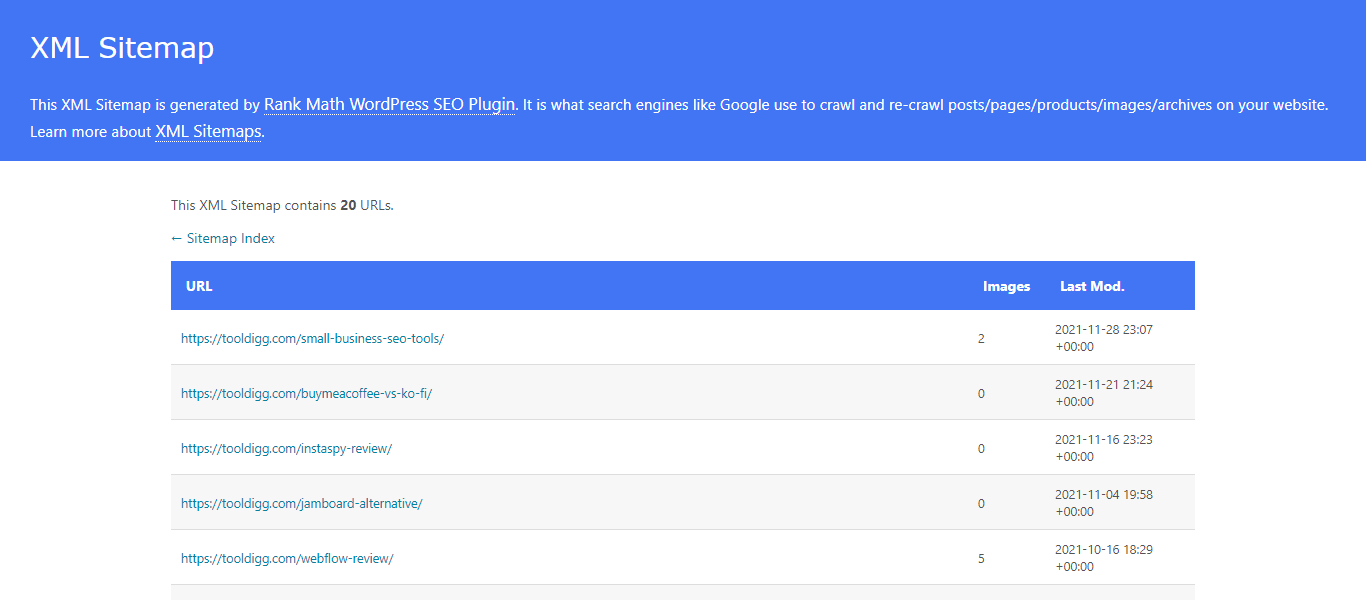Screen dimensions: 1366x600
Task: Open the instaspy-review URL
Action: 286,448
